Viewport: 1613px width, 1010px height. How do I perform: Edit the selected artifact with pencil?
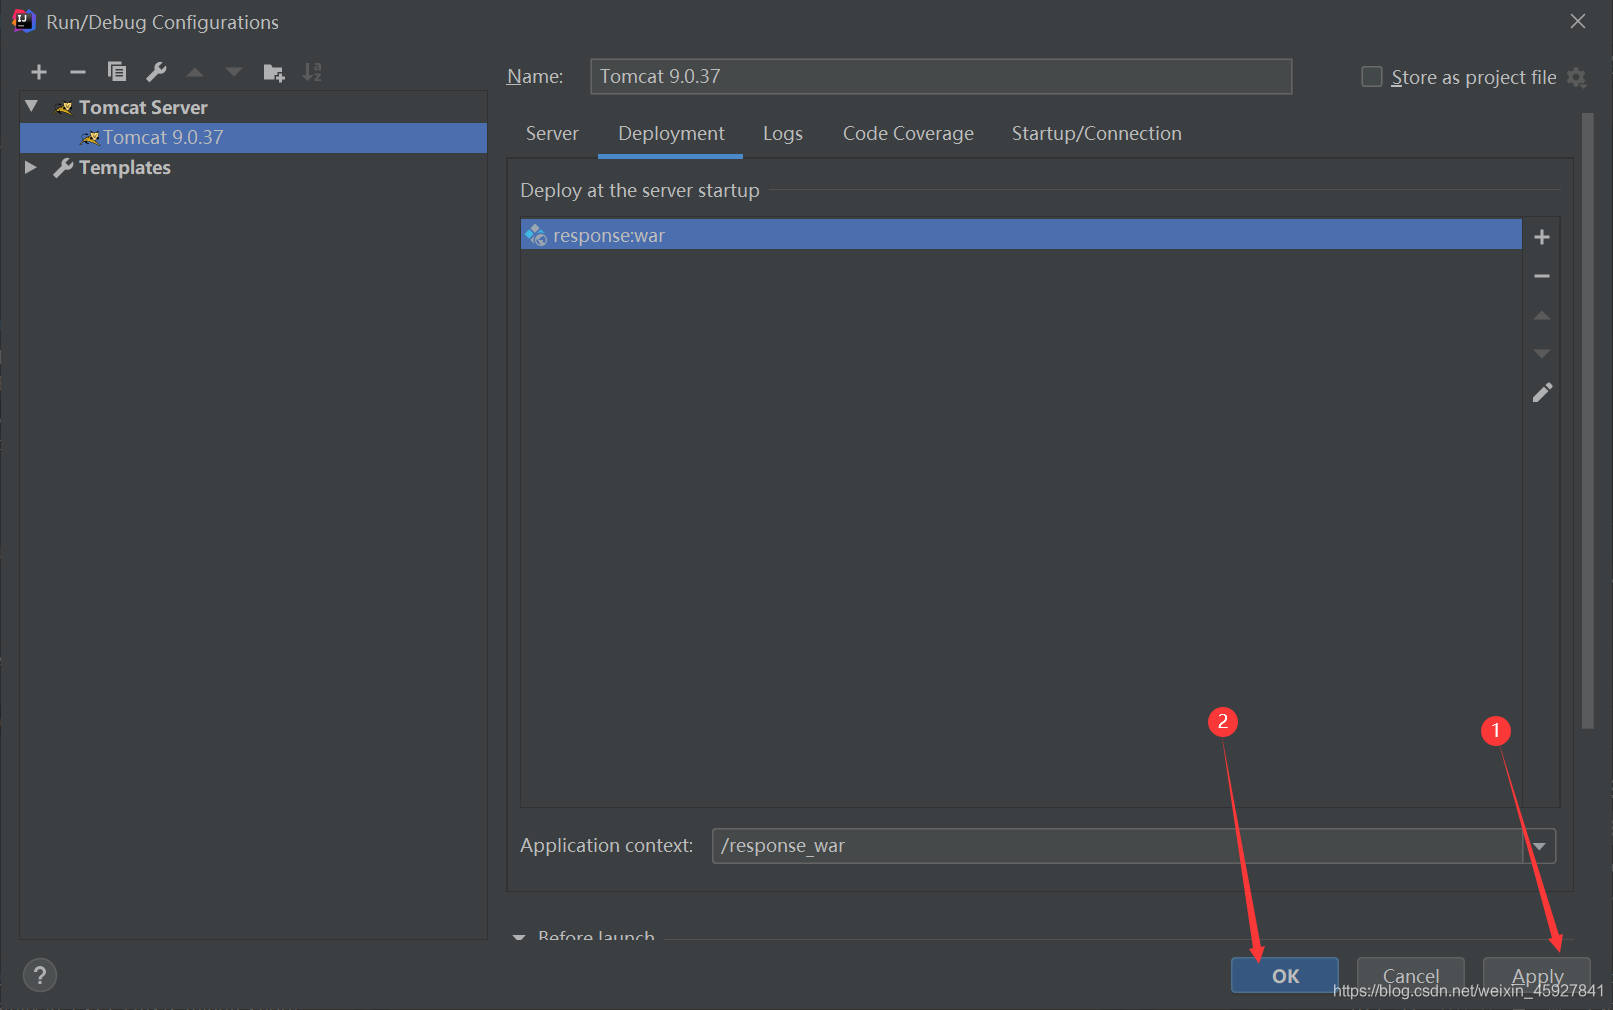pyautogui.click(x=1542, y=393)
